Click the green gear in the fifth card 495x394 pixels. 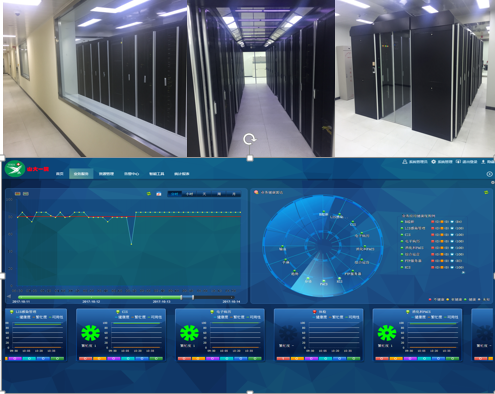pos(387,333)
